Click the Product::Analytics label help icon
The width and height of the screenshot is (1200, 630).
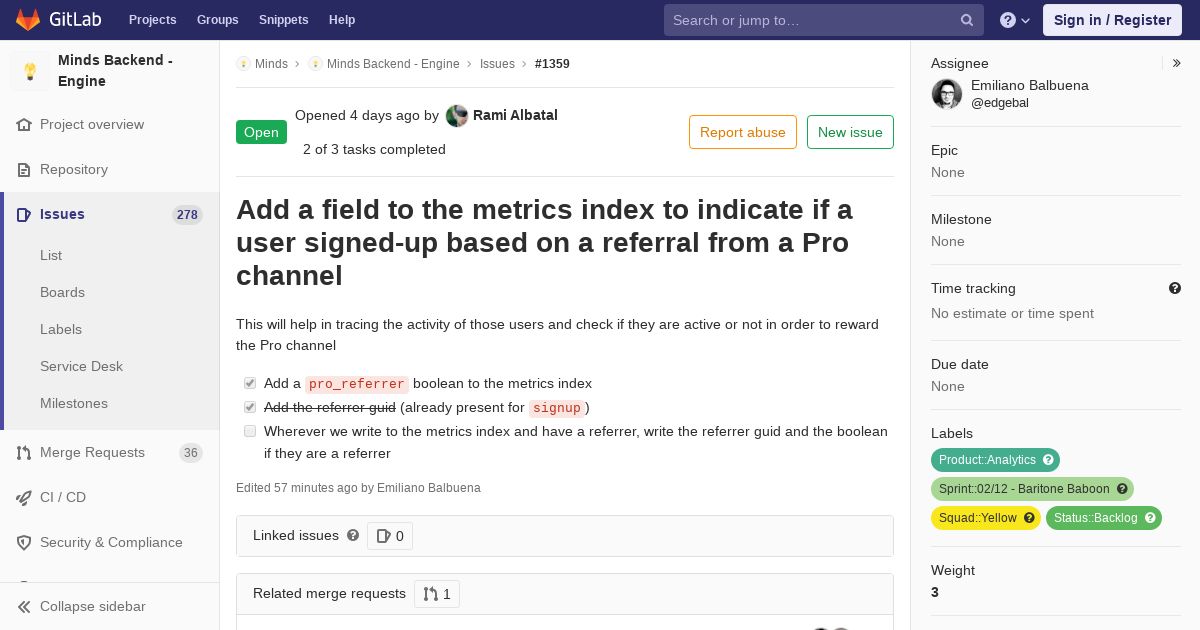click(1048, 460)
